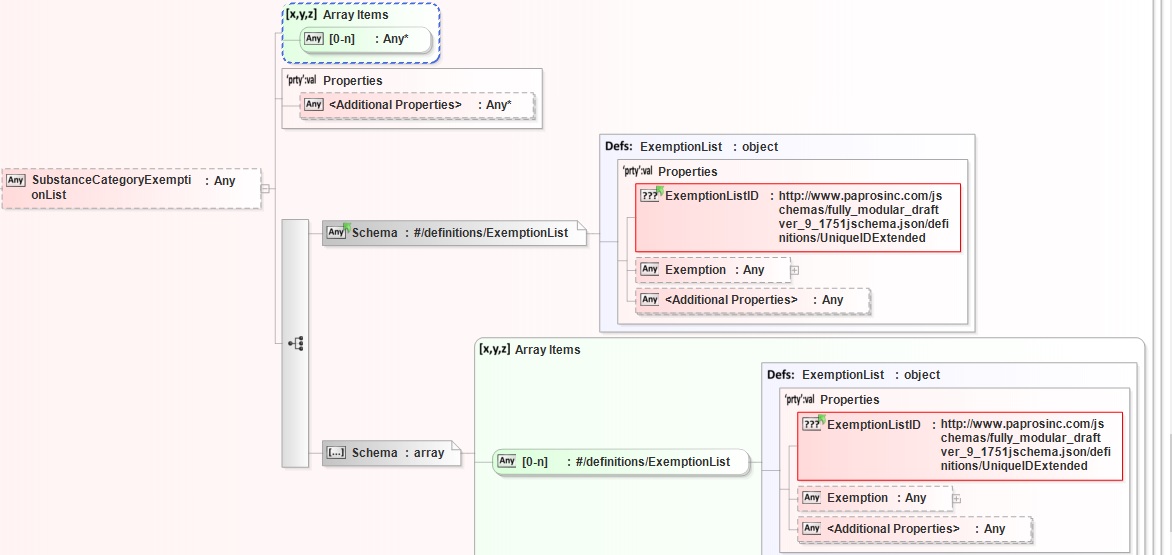The width and height of the screenshot is (1172, 555).
Task: Click the [x,y,z] icon of the dashed Array Items box
Action: [301, 15]
